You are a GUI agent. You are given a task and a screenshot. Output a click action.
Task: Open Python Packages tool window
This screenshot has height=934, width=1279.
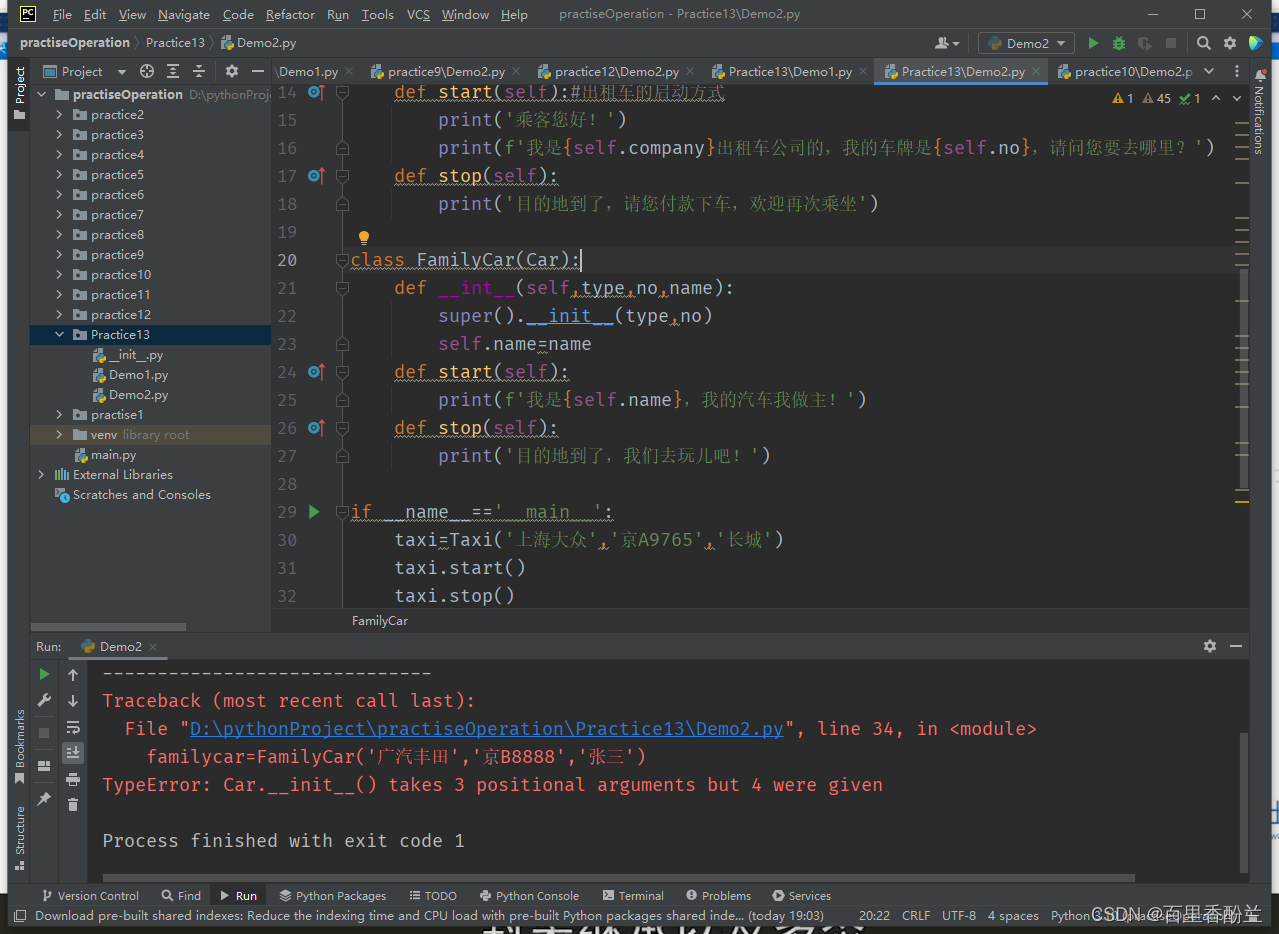pos(333,896)
